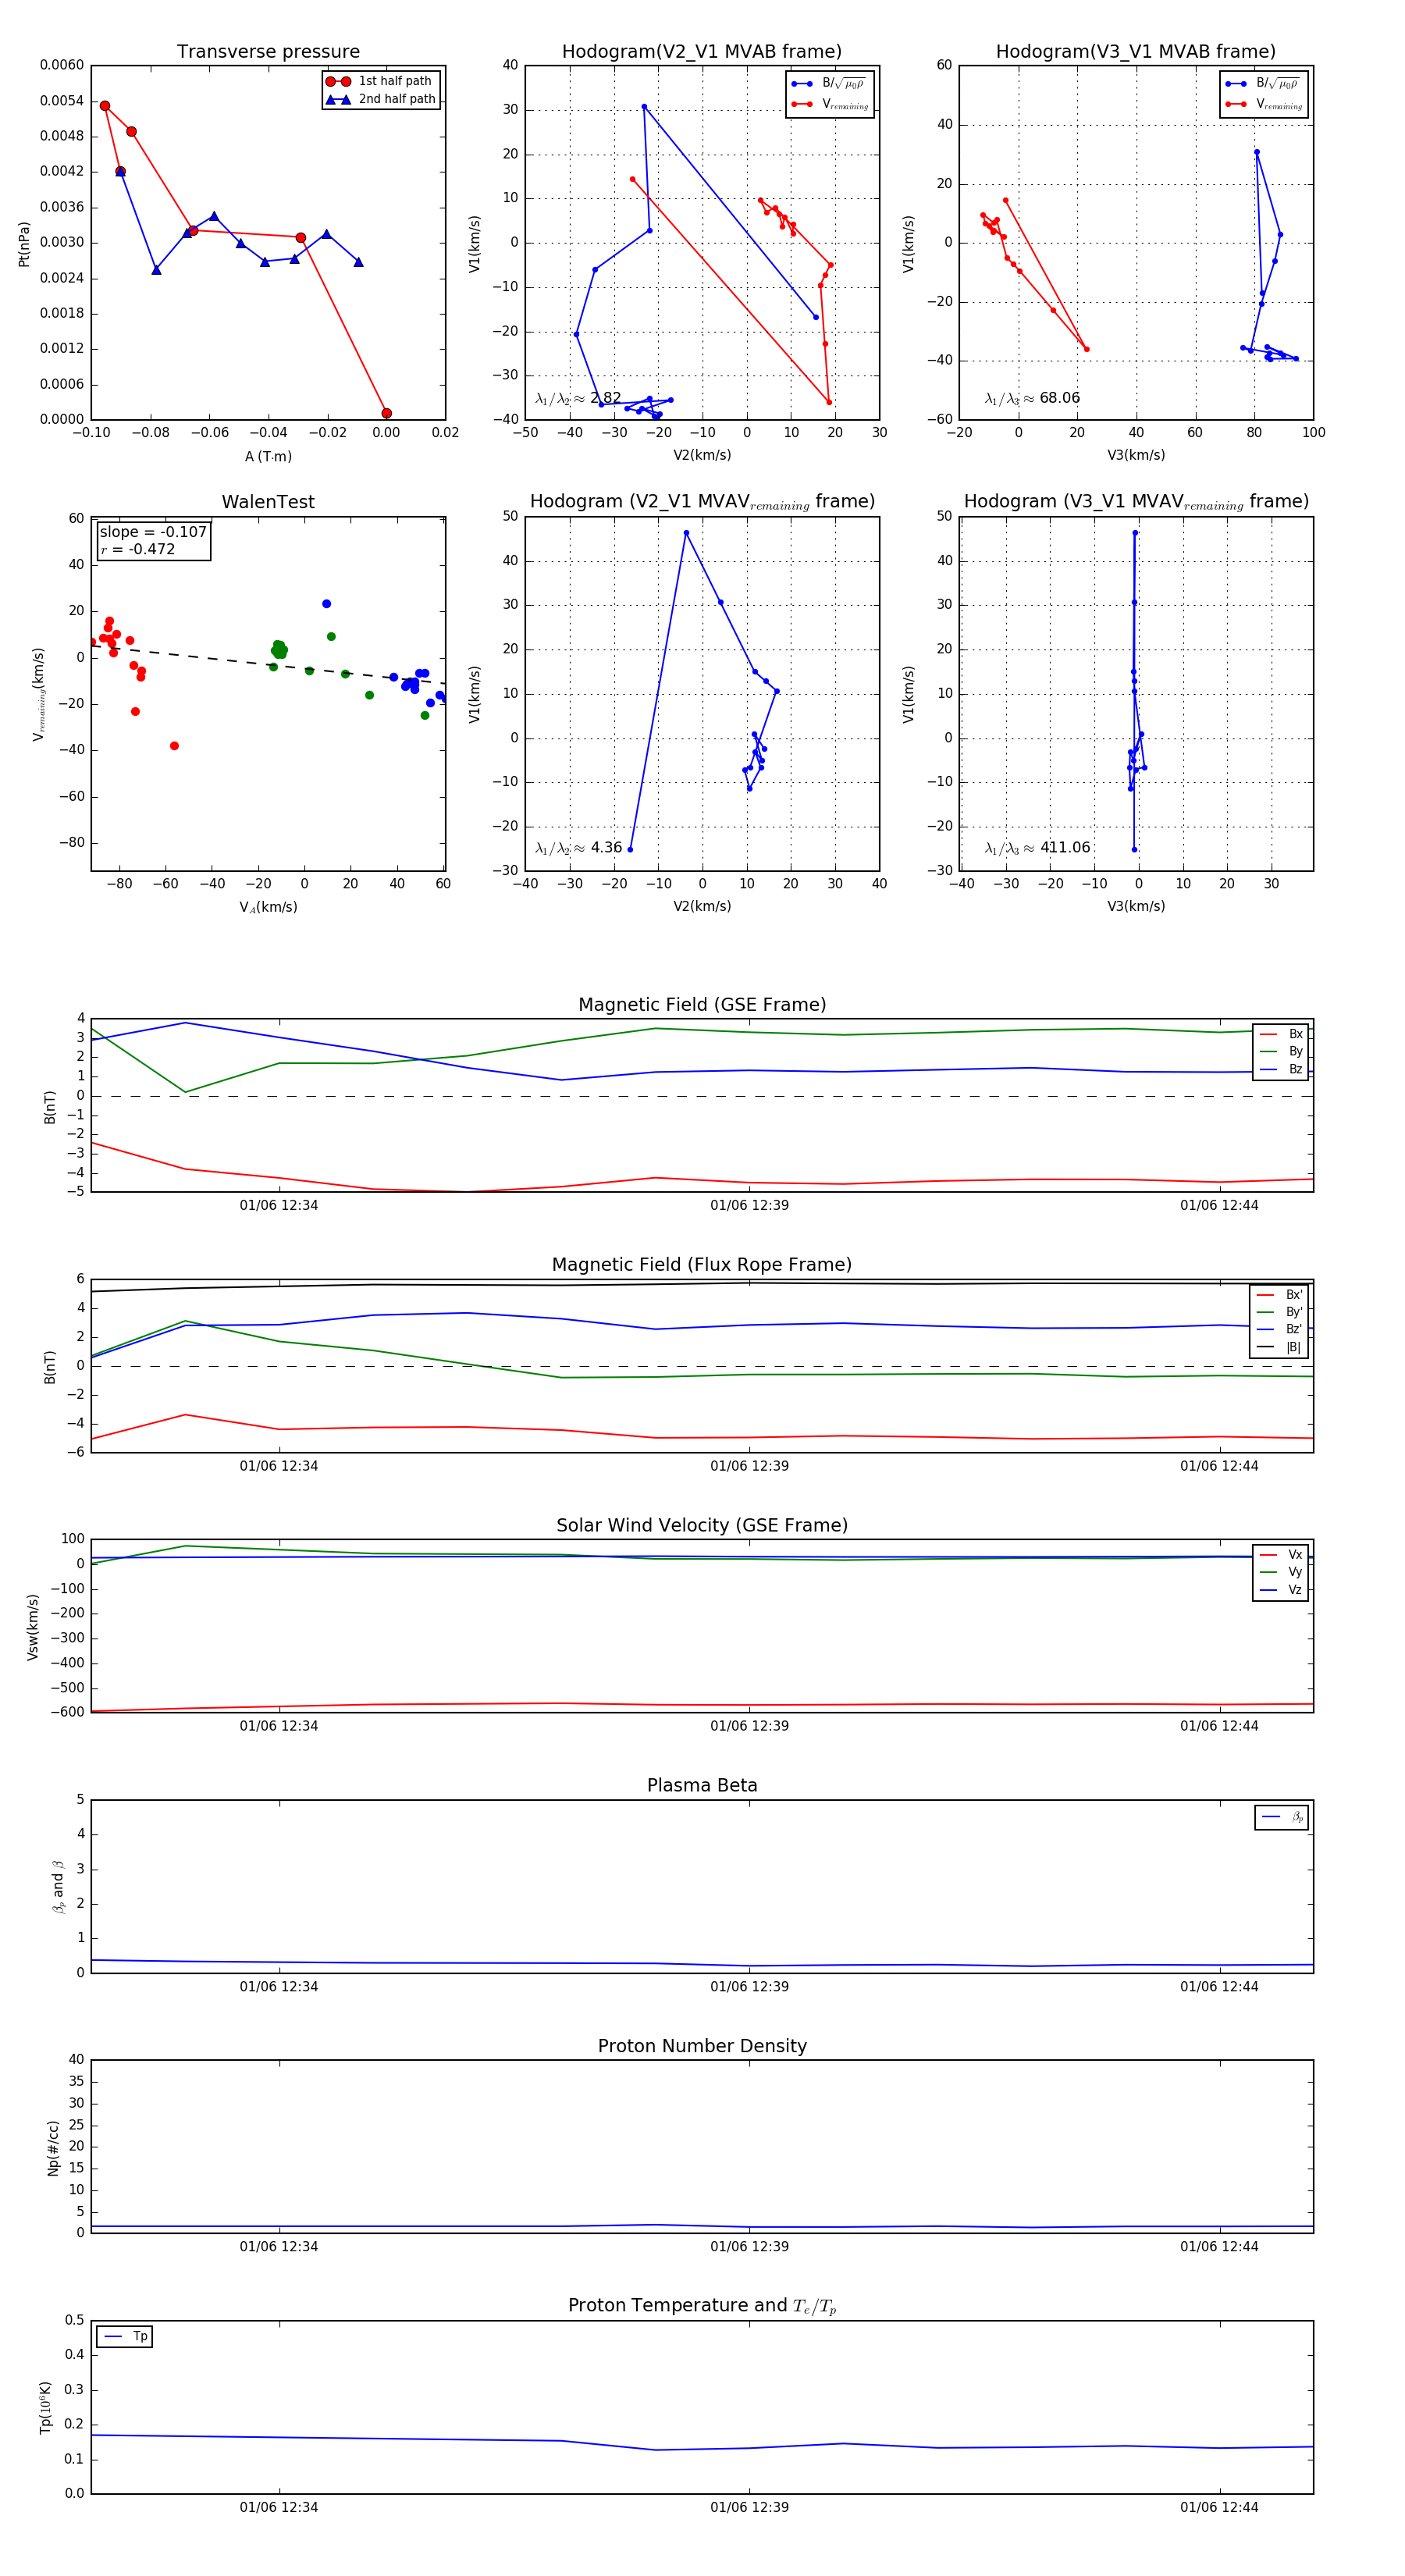Click the eigenvalue ratio text '4.36'

click(606, 848)
